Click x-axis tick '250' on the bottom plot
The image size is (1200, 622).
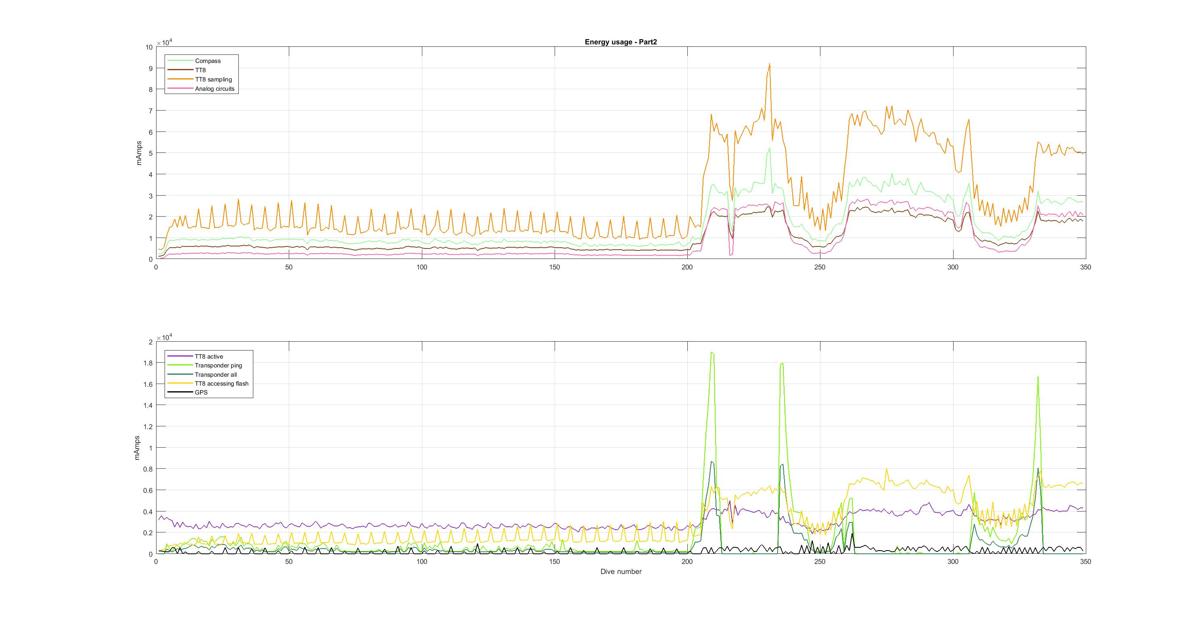coord(820,562)
